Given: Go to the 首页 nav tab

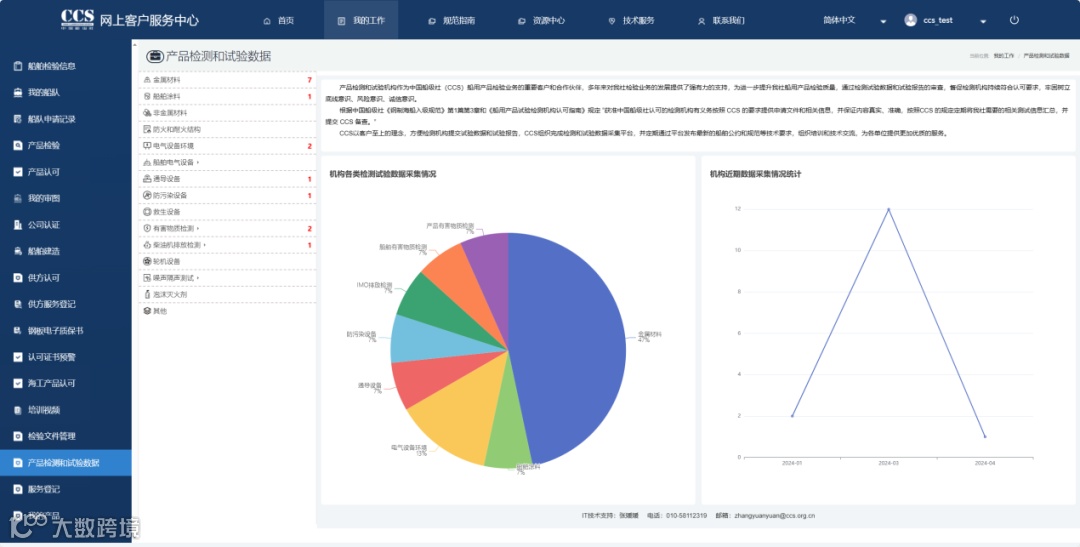Looking at the screenshot, I should pos(279,21).
